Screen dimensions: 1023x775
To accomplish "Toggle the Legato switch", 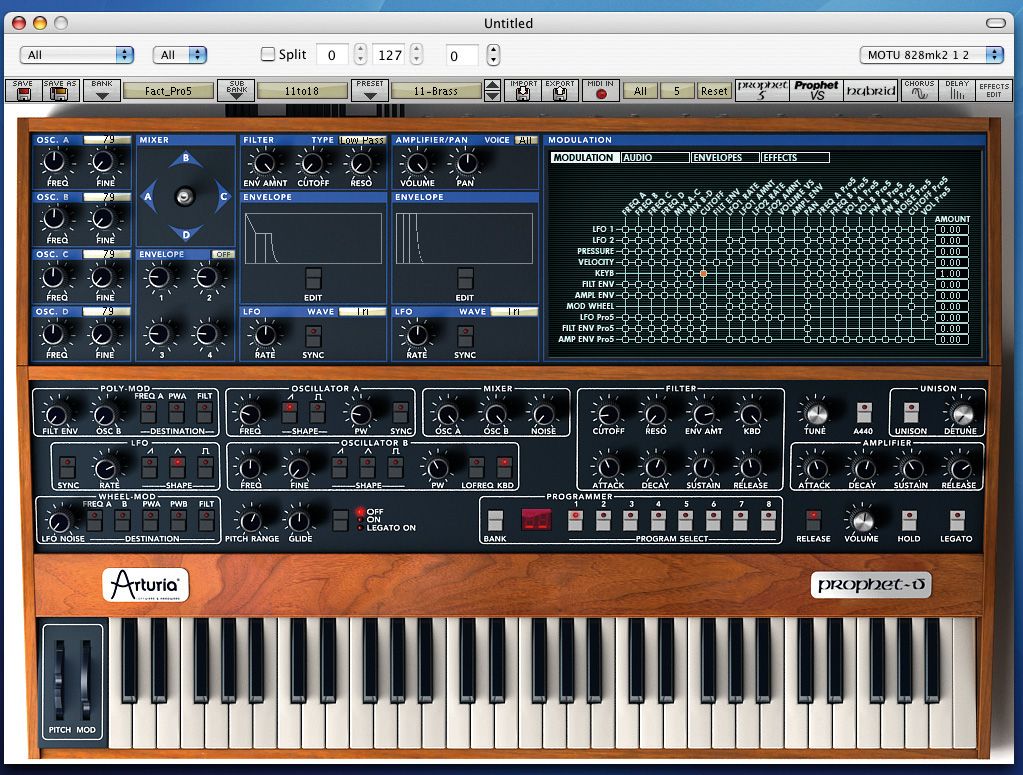I will coord(956,521).
